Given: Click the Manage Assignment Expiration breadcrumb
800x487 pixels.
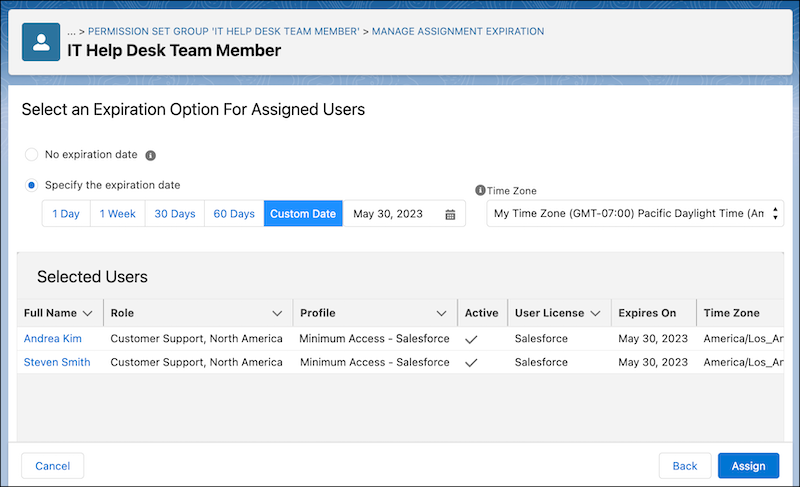Looking at the screenshot, I should click(x=458, y=31).
